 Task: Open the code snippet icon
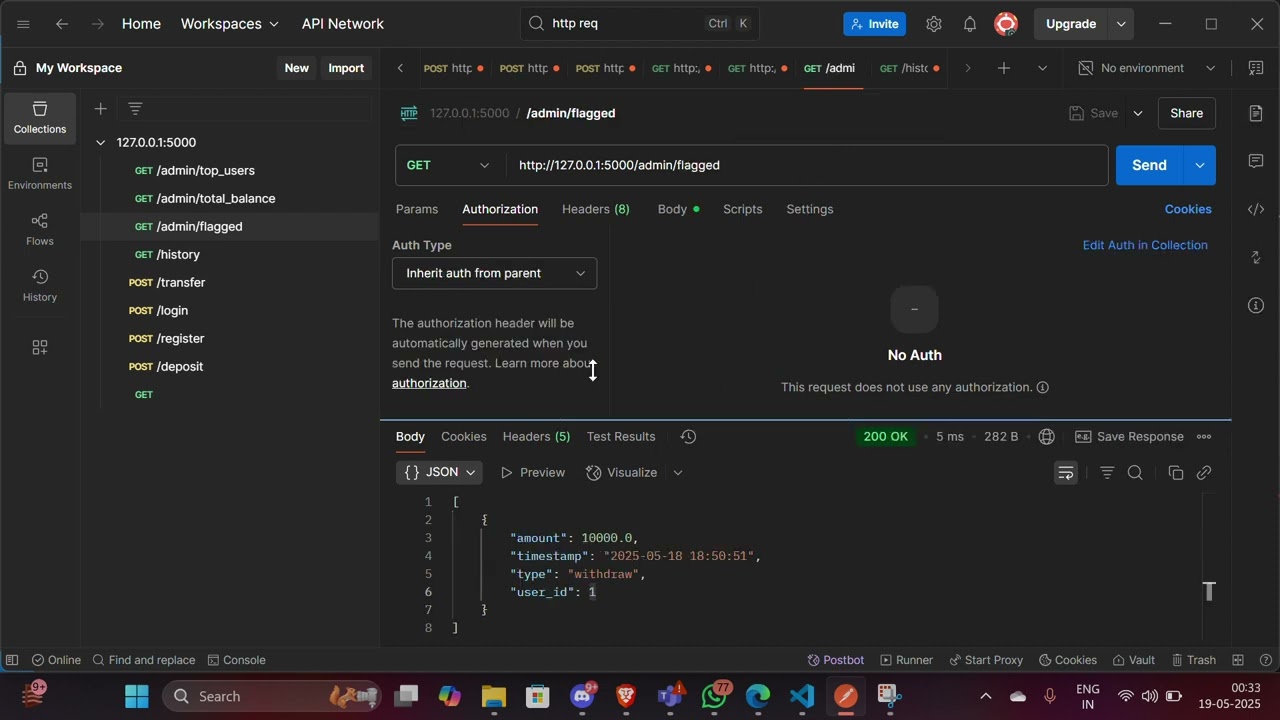[x=1256, y=209]
